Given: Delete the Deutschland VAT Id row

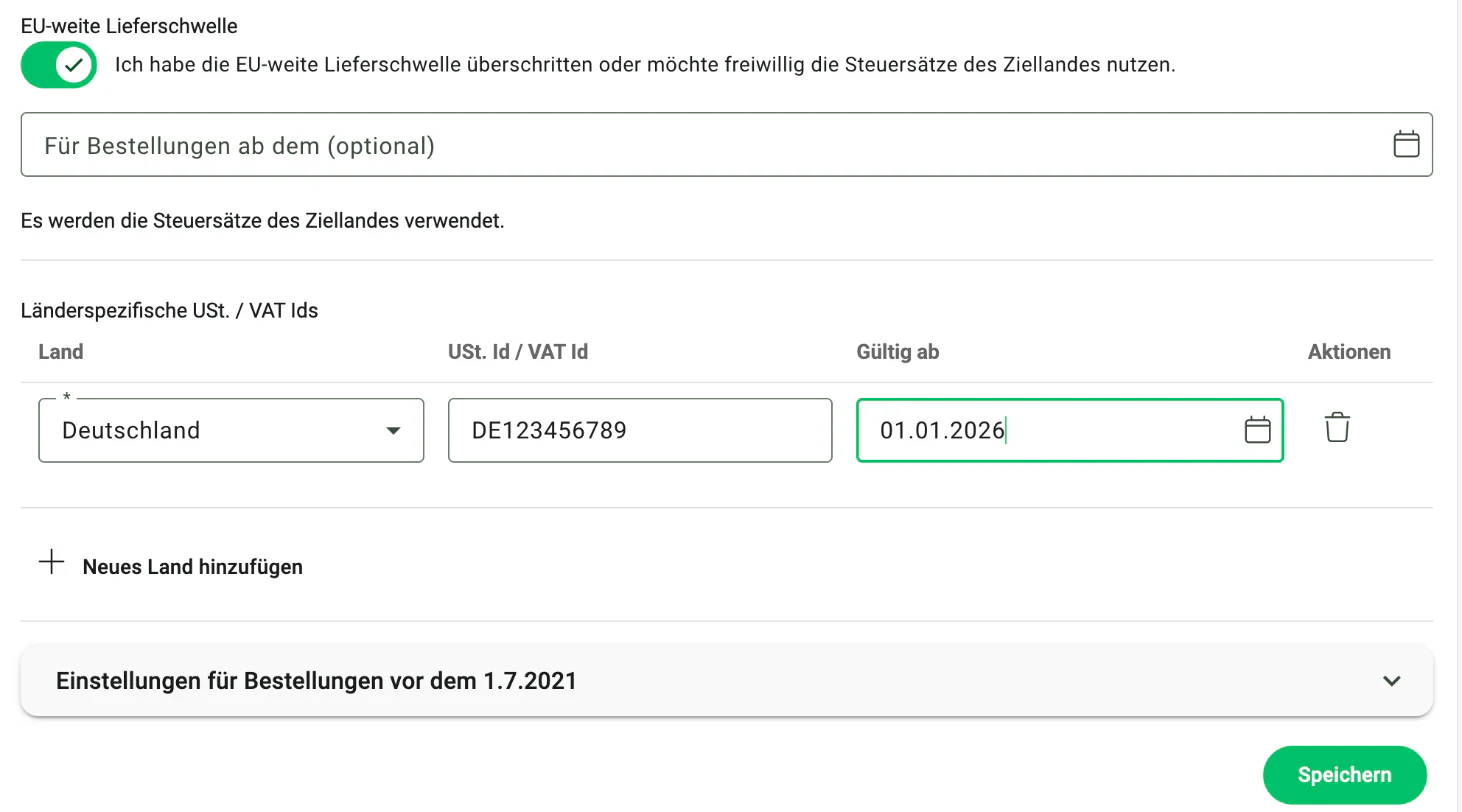Looking at the screenshot, I should point(1337,428).
